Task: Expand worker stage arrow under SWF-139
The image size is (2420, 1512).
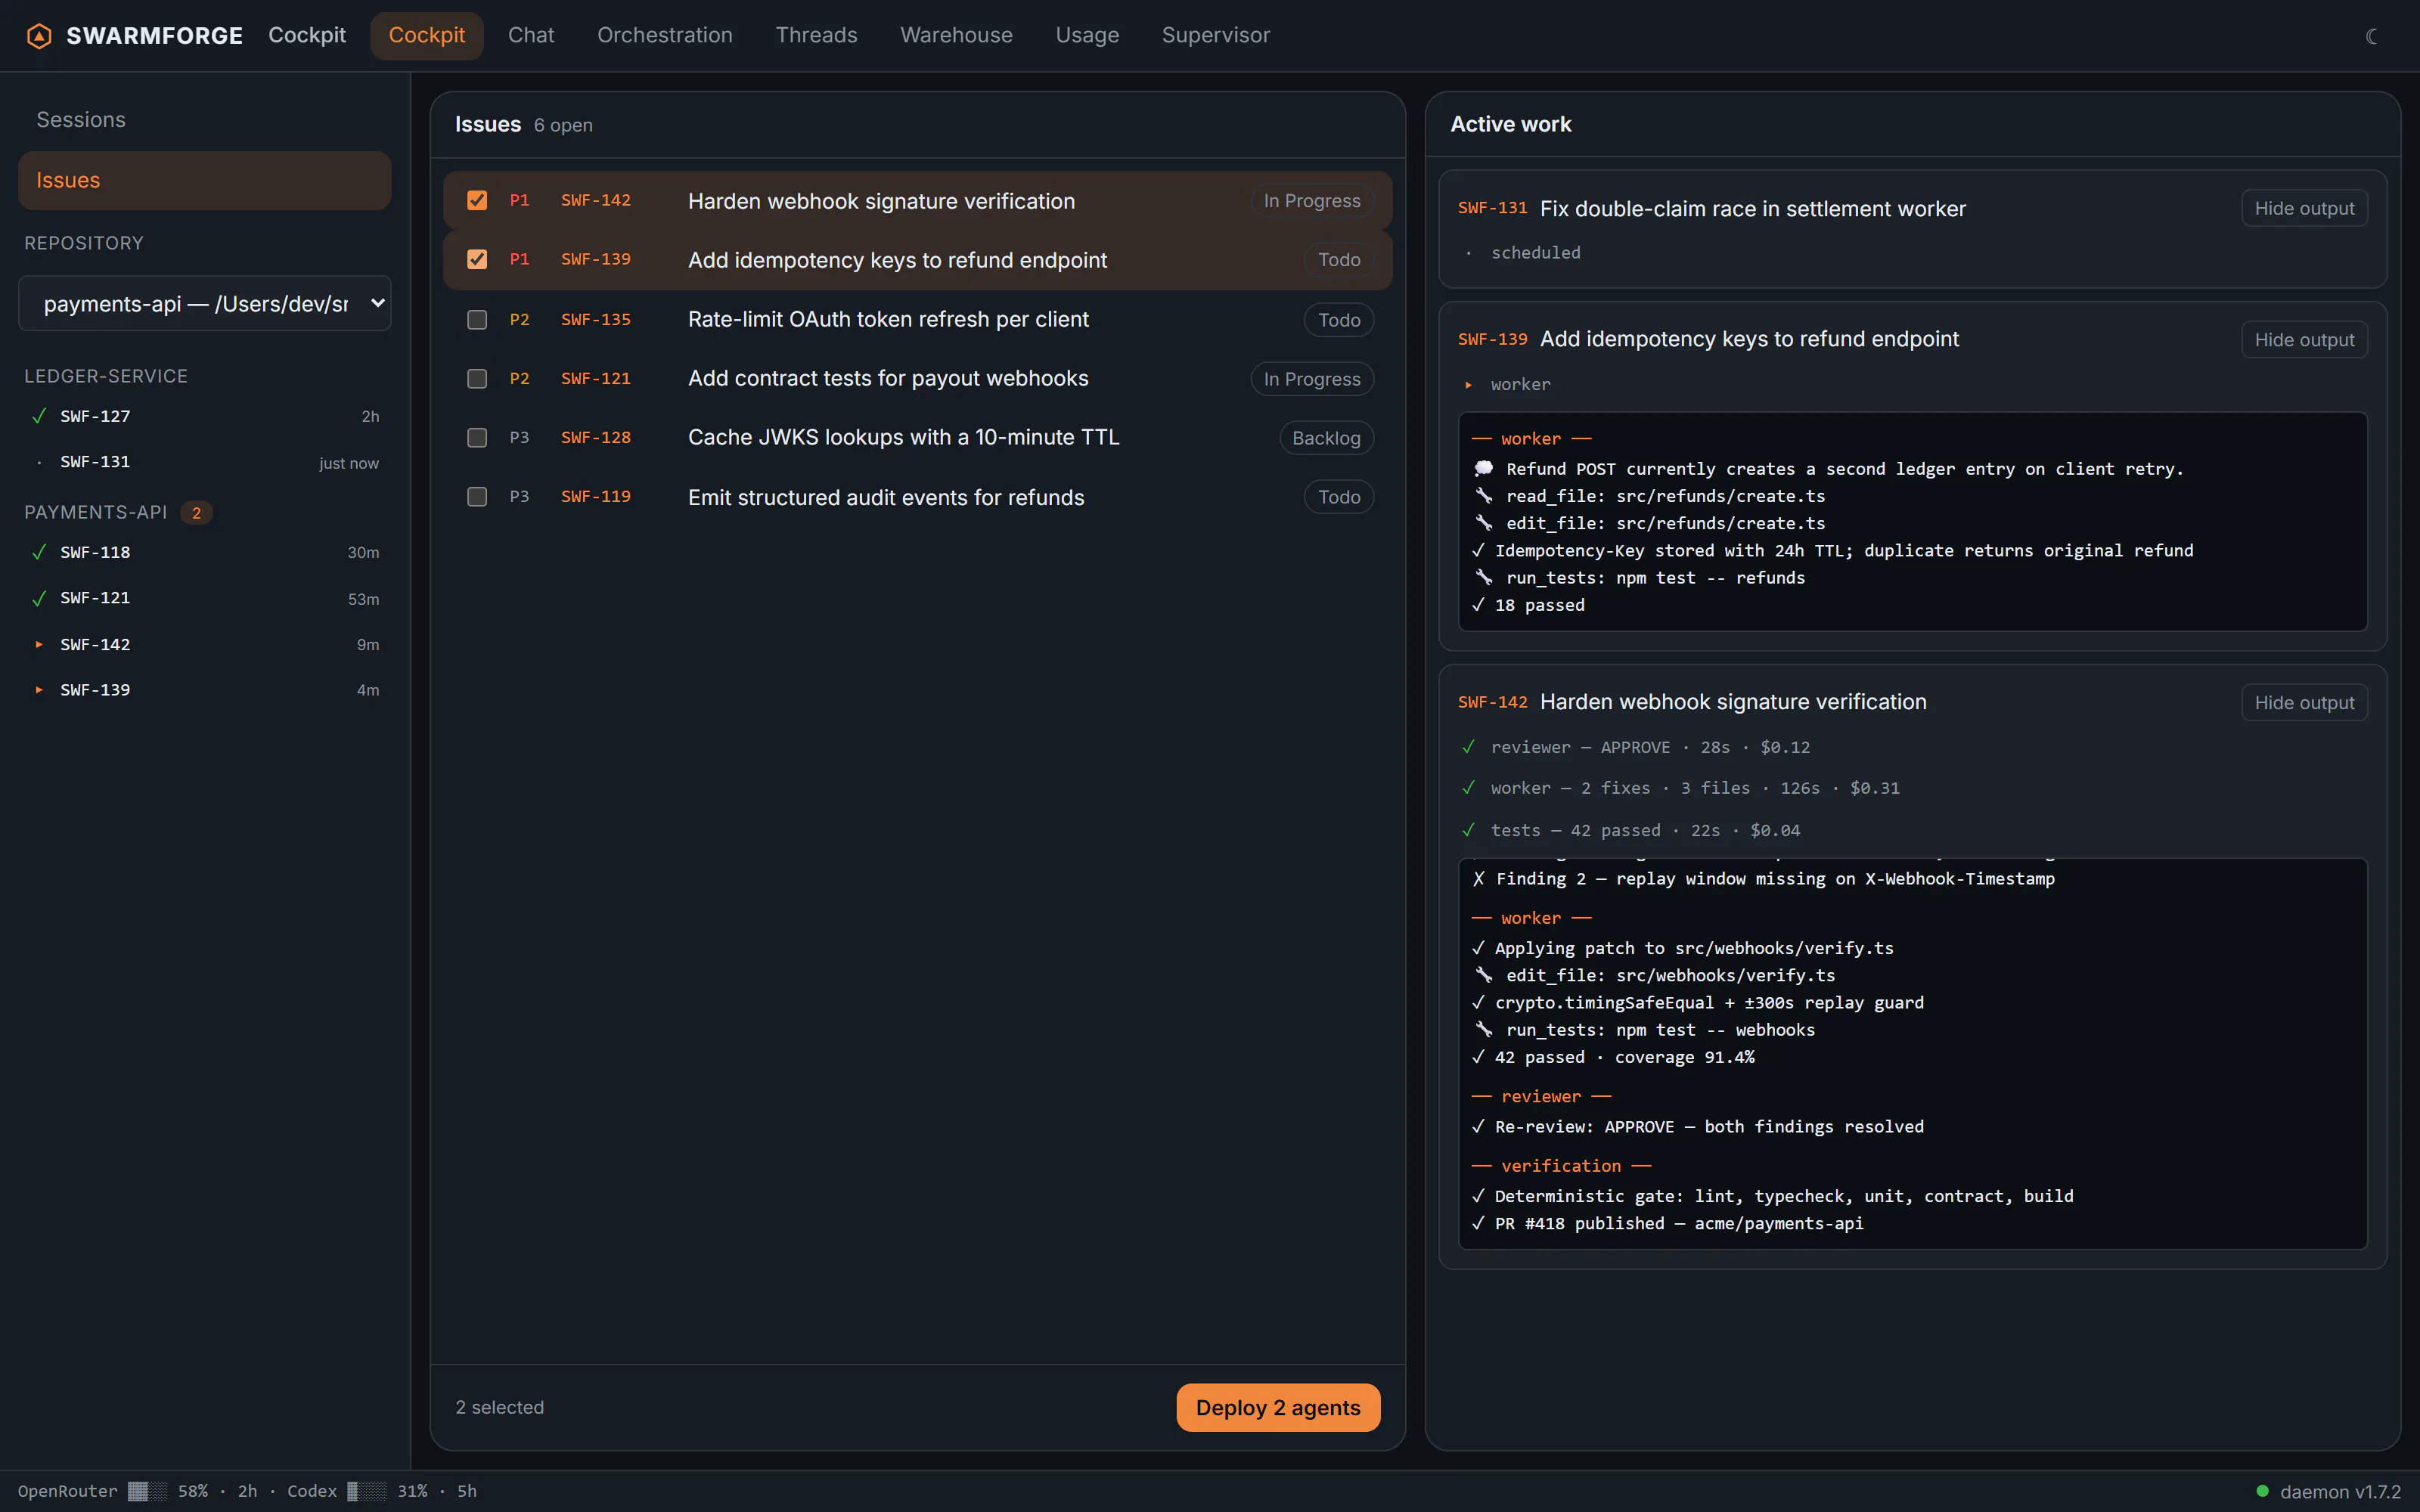Action: click(1468, 385)
